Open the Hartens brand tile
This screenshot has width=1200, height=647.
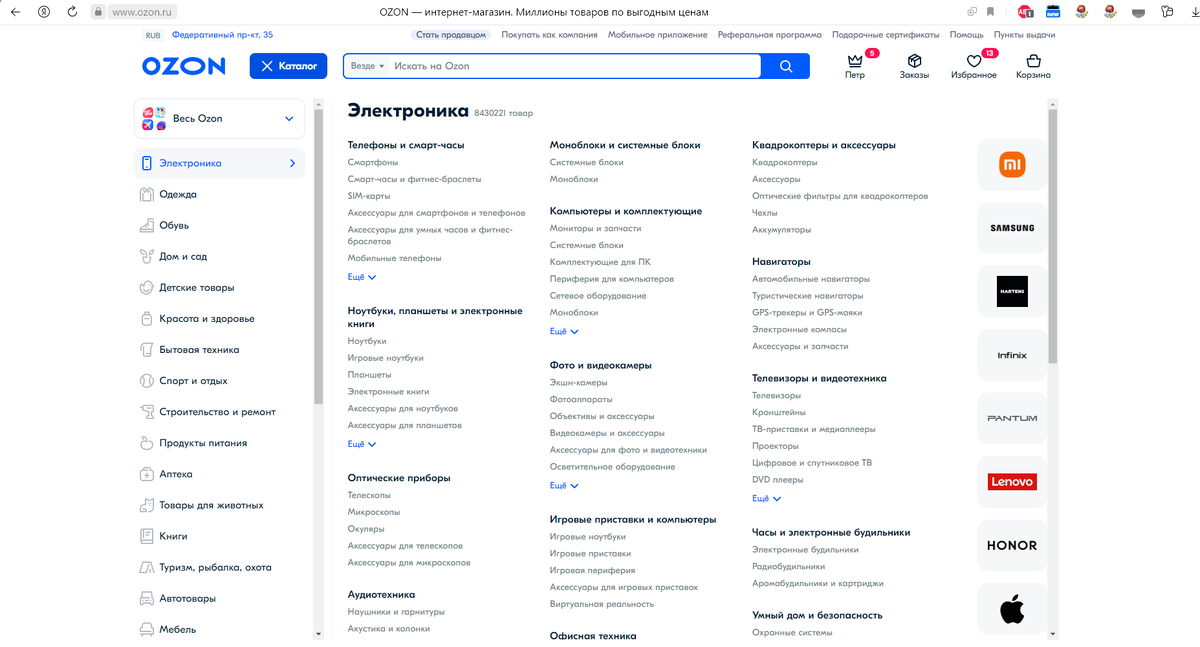(1012, 291)
